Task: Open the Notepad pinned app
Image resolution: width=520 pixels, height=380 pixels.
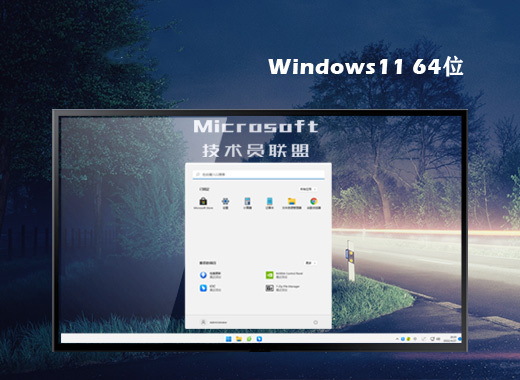Action: pos(270,203)
